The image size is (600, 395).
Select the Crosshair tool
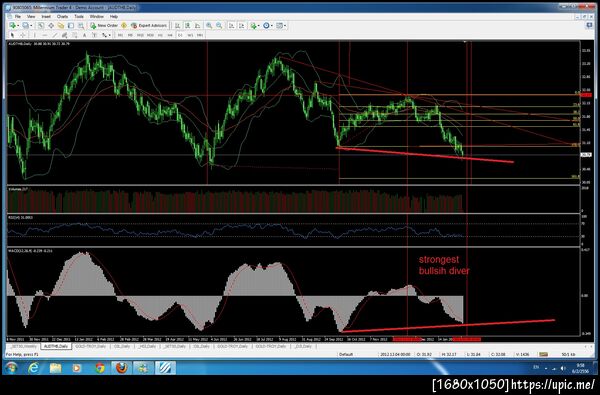pyautogui.click(x=23, y=35)
